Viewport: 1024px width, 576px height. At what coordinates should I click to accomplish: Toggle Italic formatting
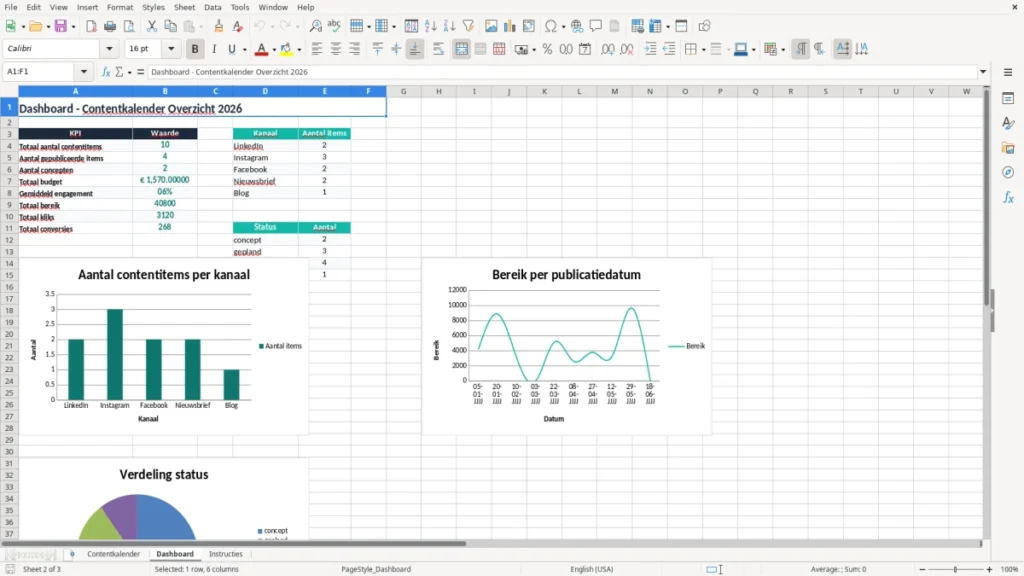pyautogui.click(x=214, y=49)
